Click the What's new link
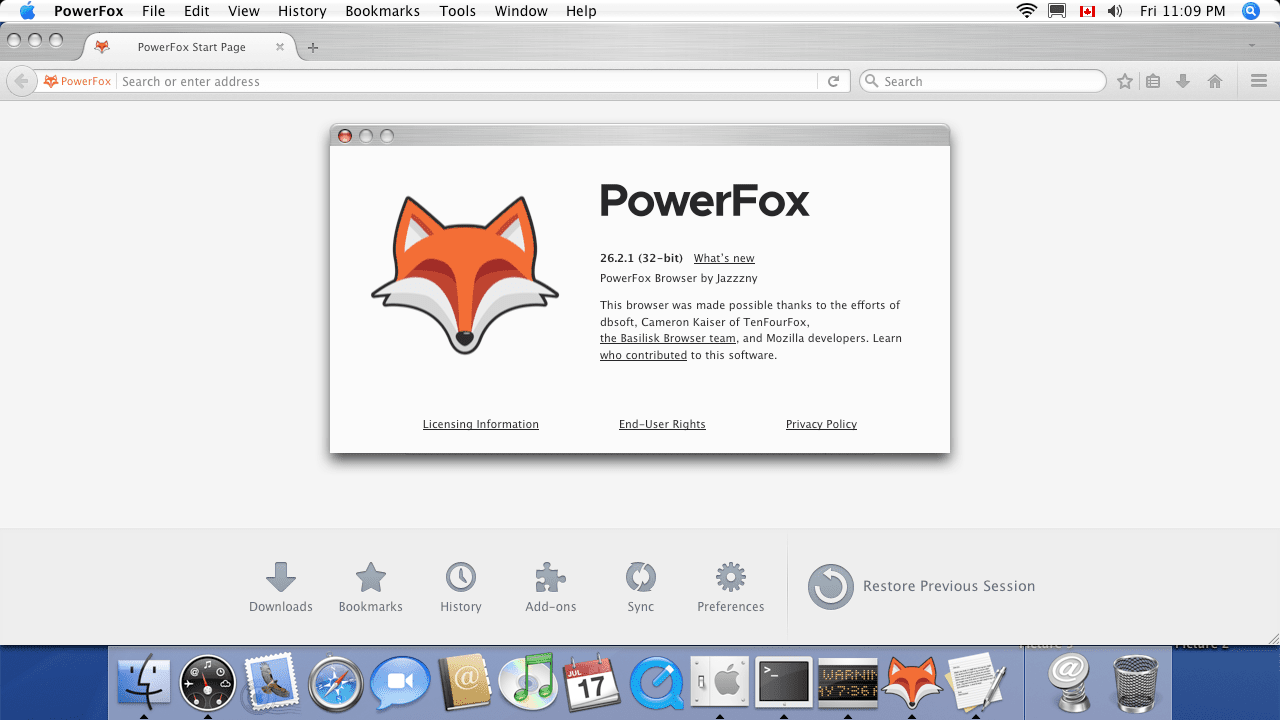 [x=724, y=258]
